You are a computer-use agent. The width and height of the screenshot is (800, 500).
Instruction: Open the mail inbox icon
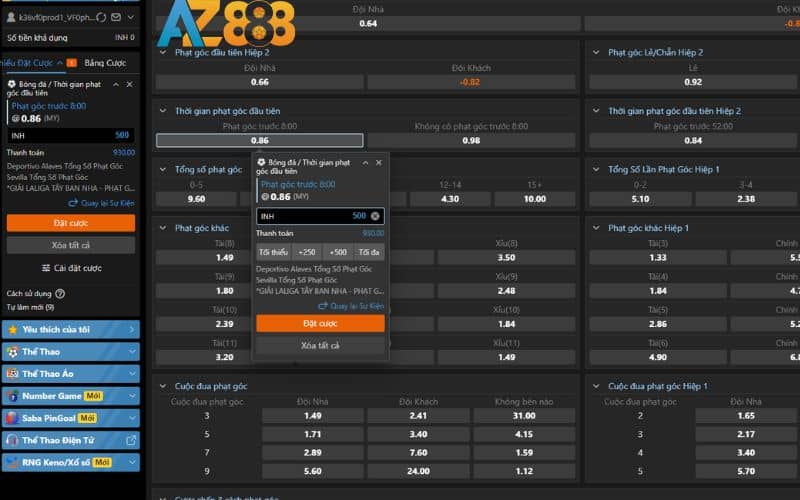(x=117, y=17)
